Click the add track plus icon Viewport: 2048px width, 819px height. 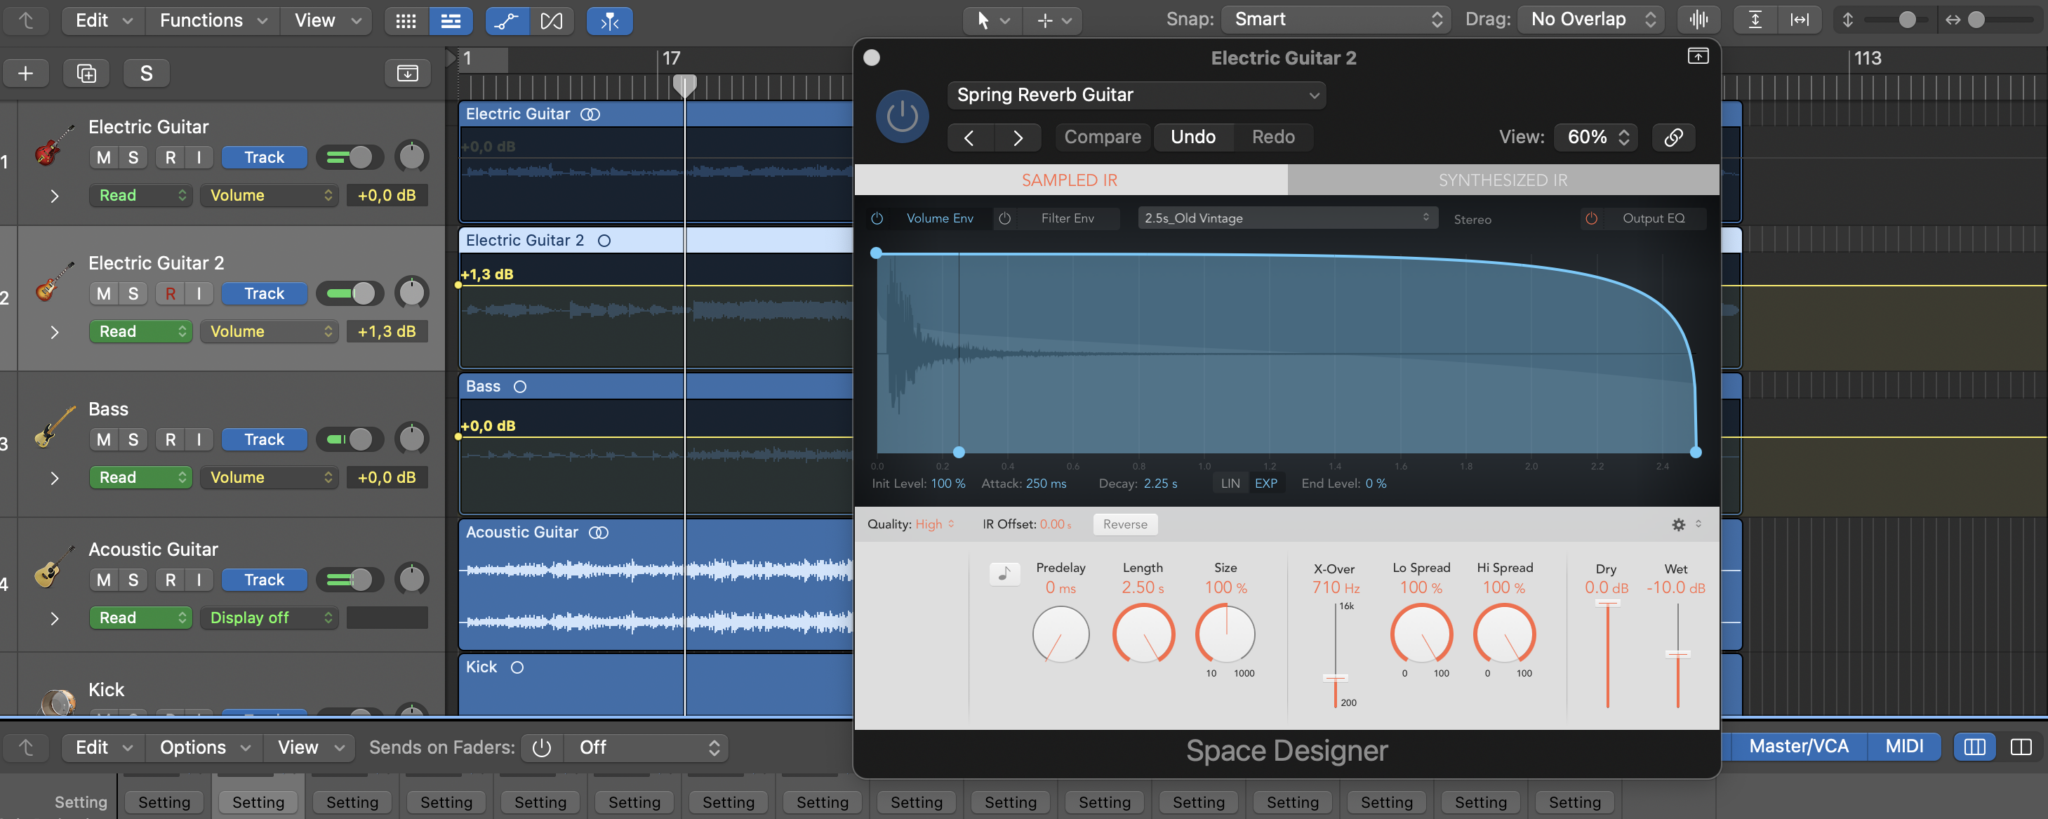(26, 73)
